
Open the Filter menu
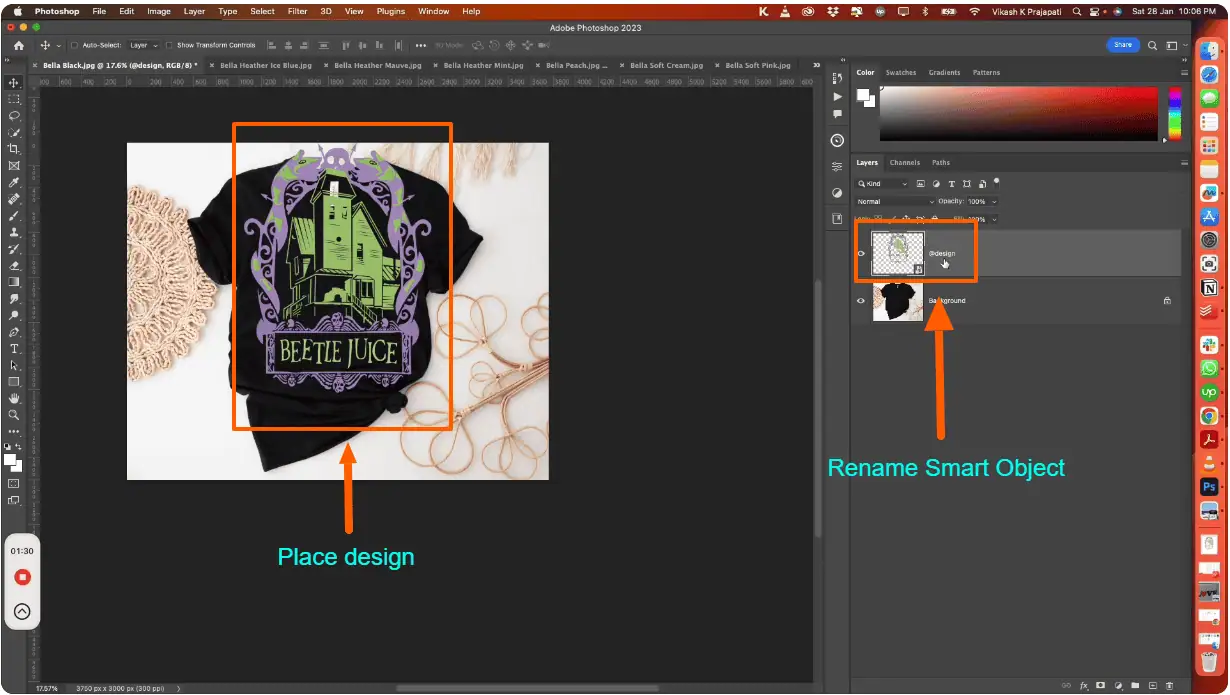pyautogui.click(x=297, y=11)
